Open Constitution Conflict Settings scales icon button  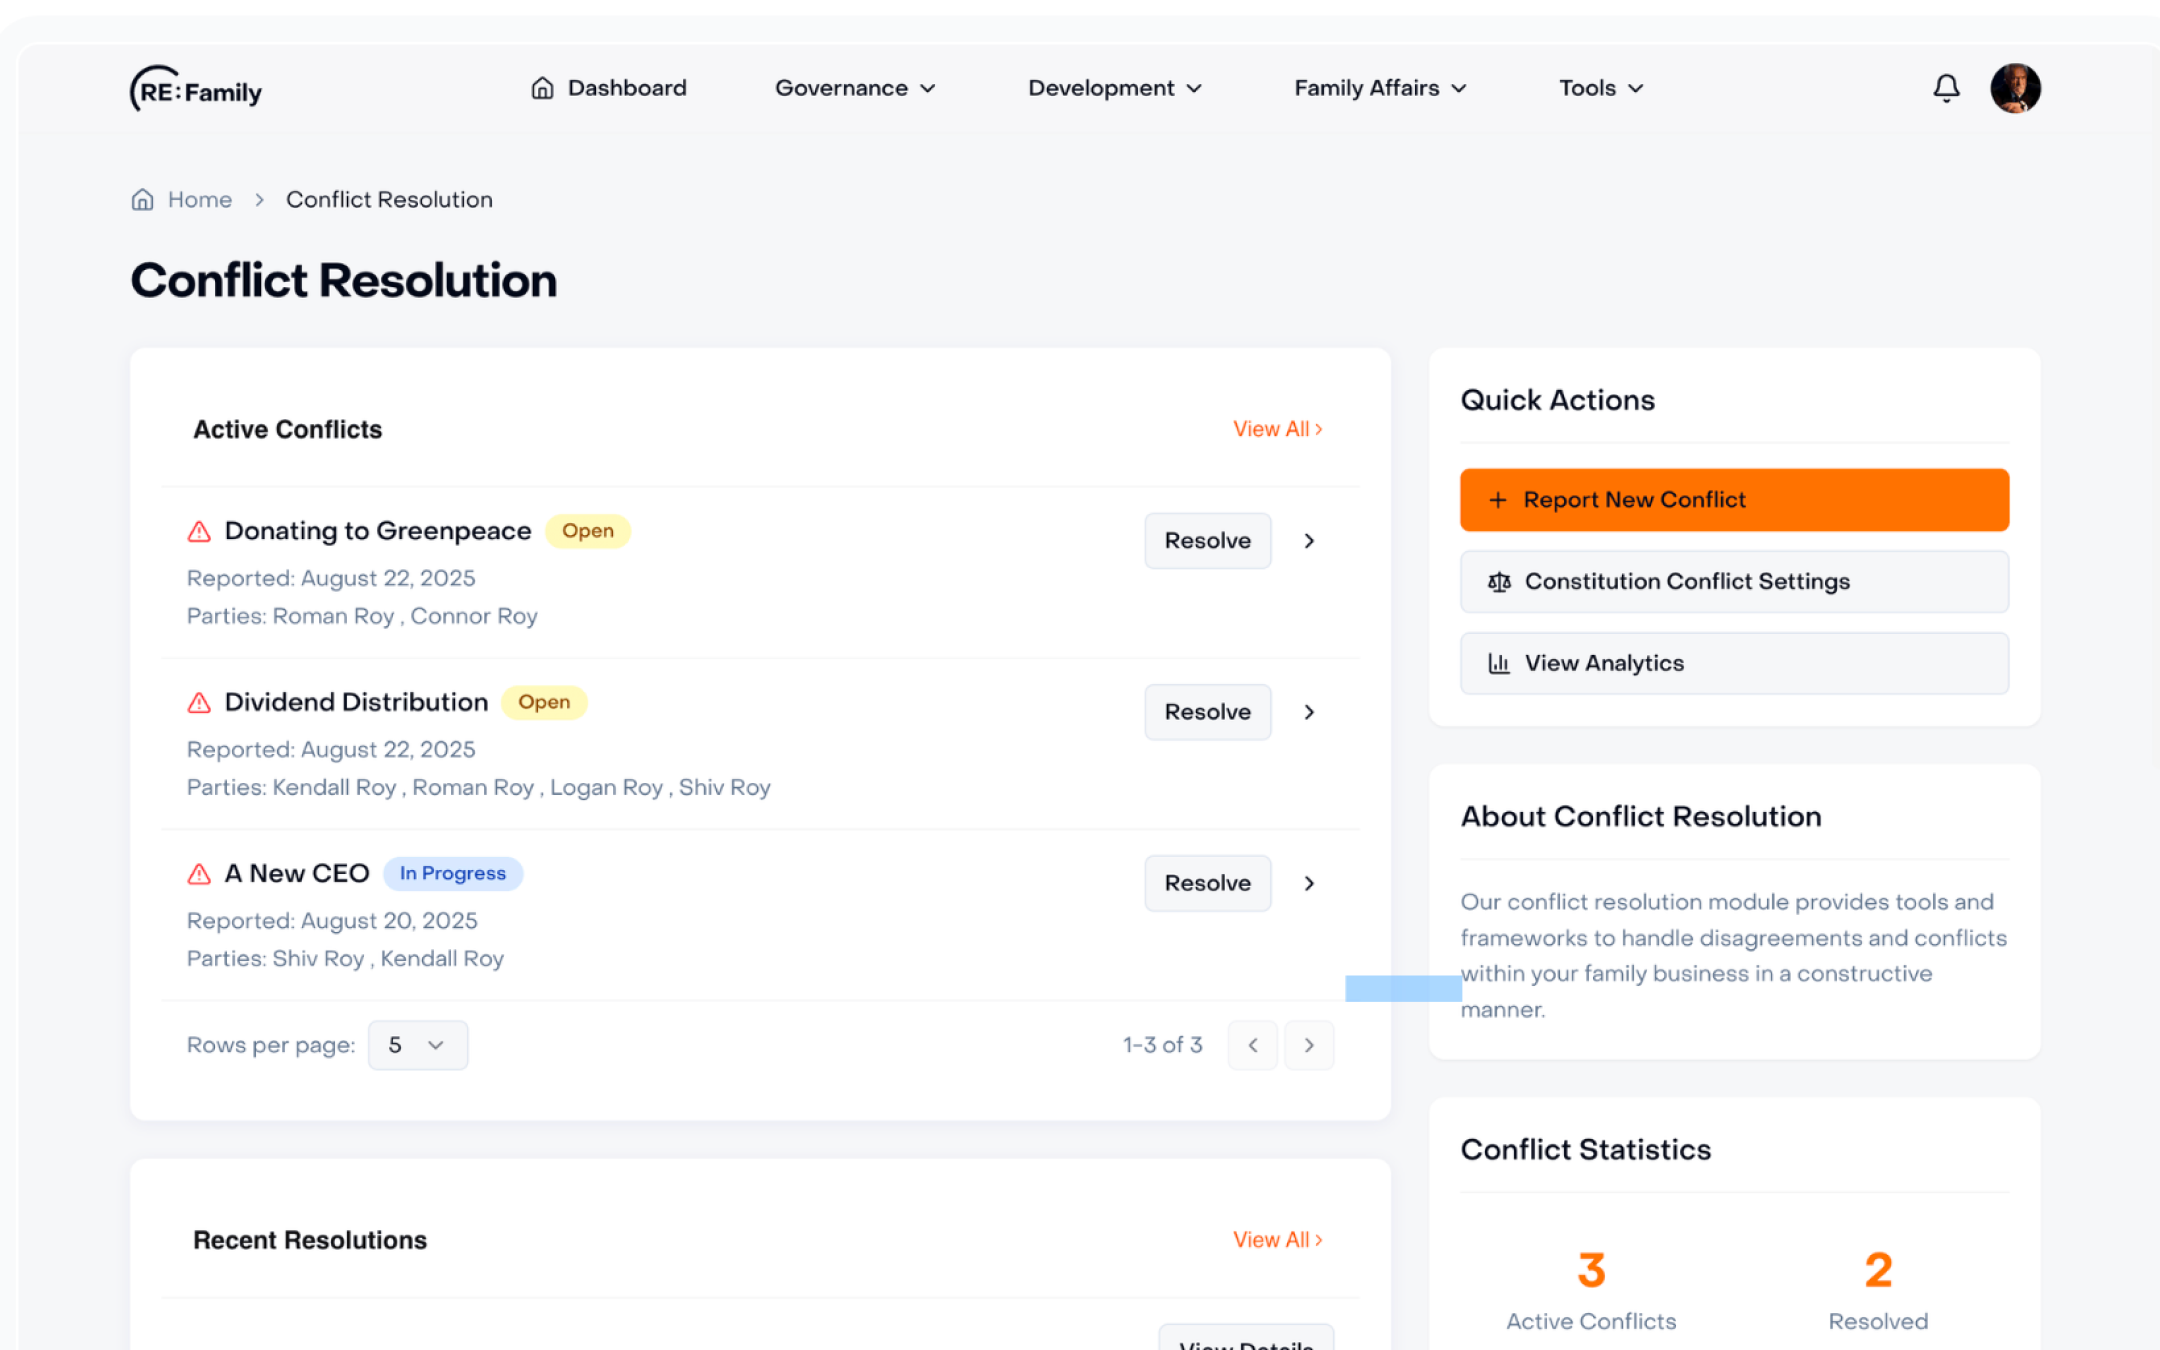point(1498,582)
